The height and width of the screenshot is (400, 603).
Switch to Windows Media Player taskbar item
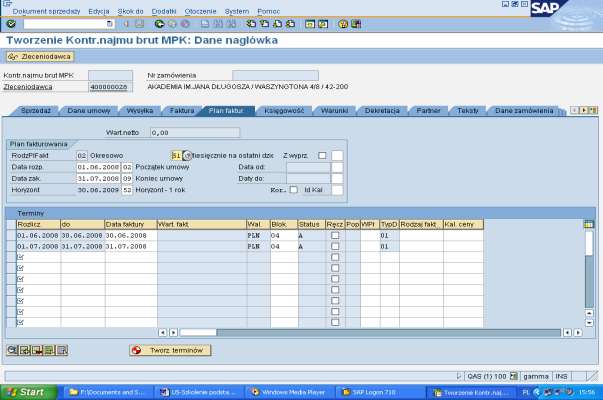tap(289, 392)
